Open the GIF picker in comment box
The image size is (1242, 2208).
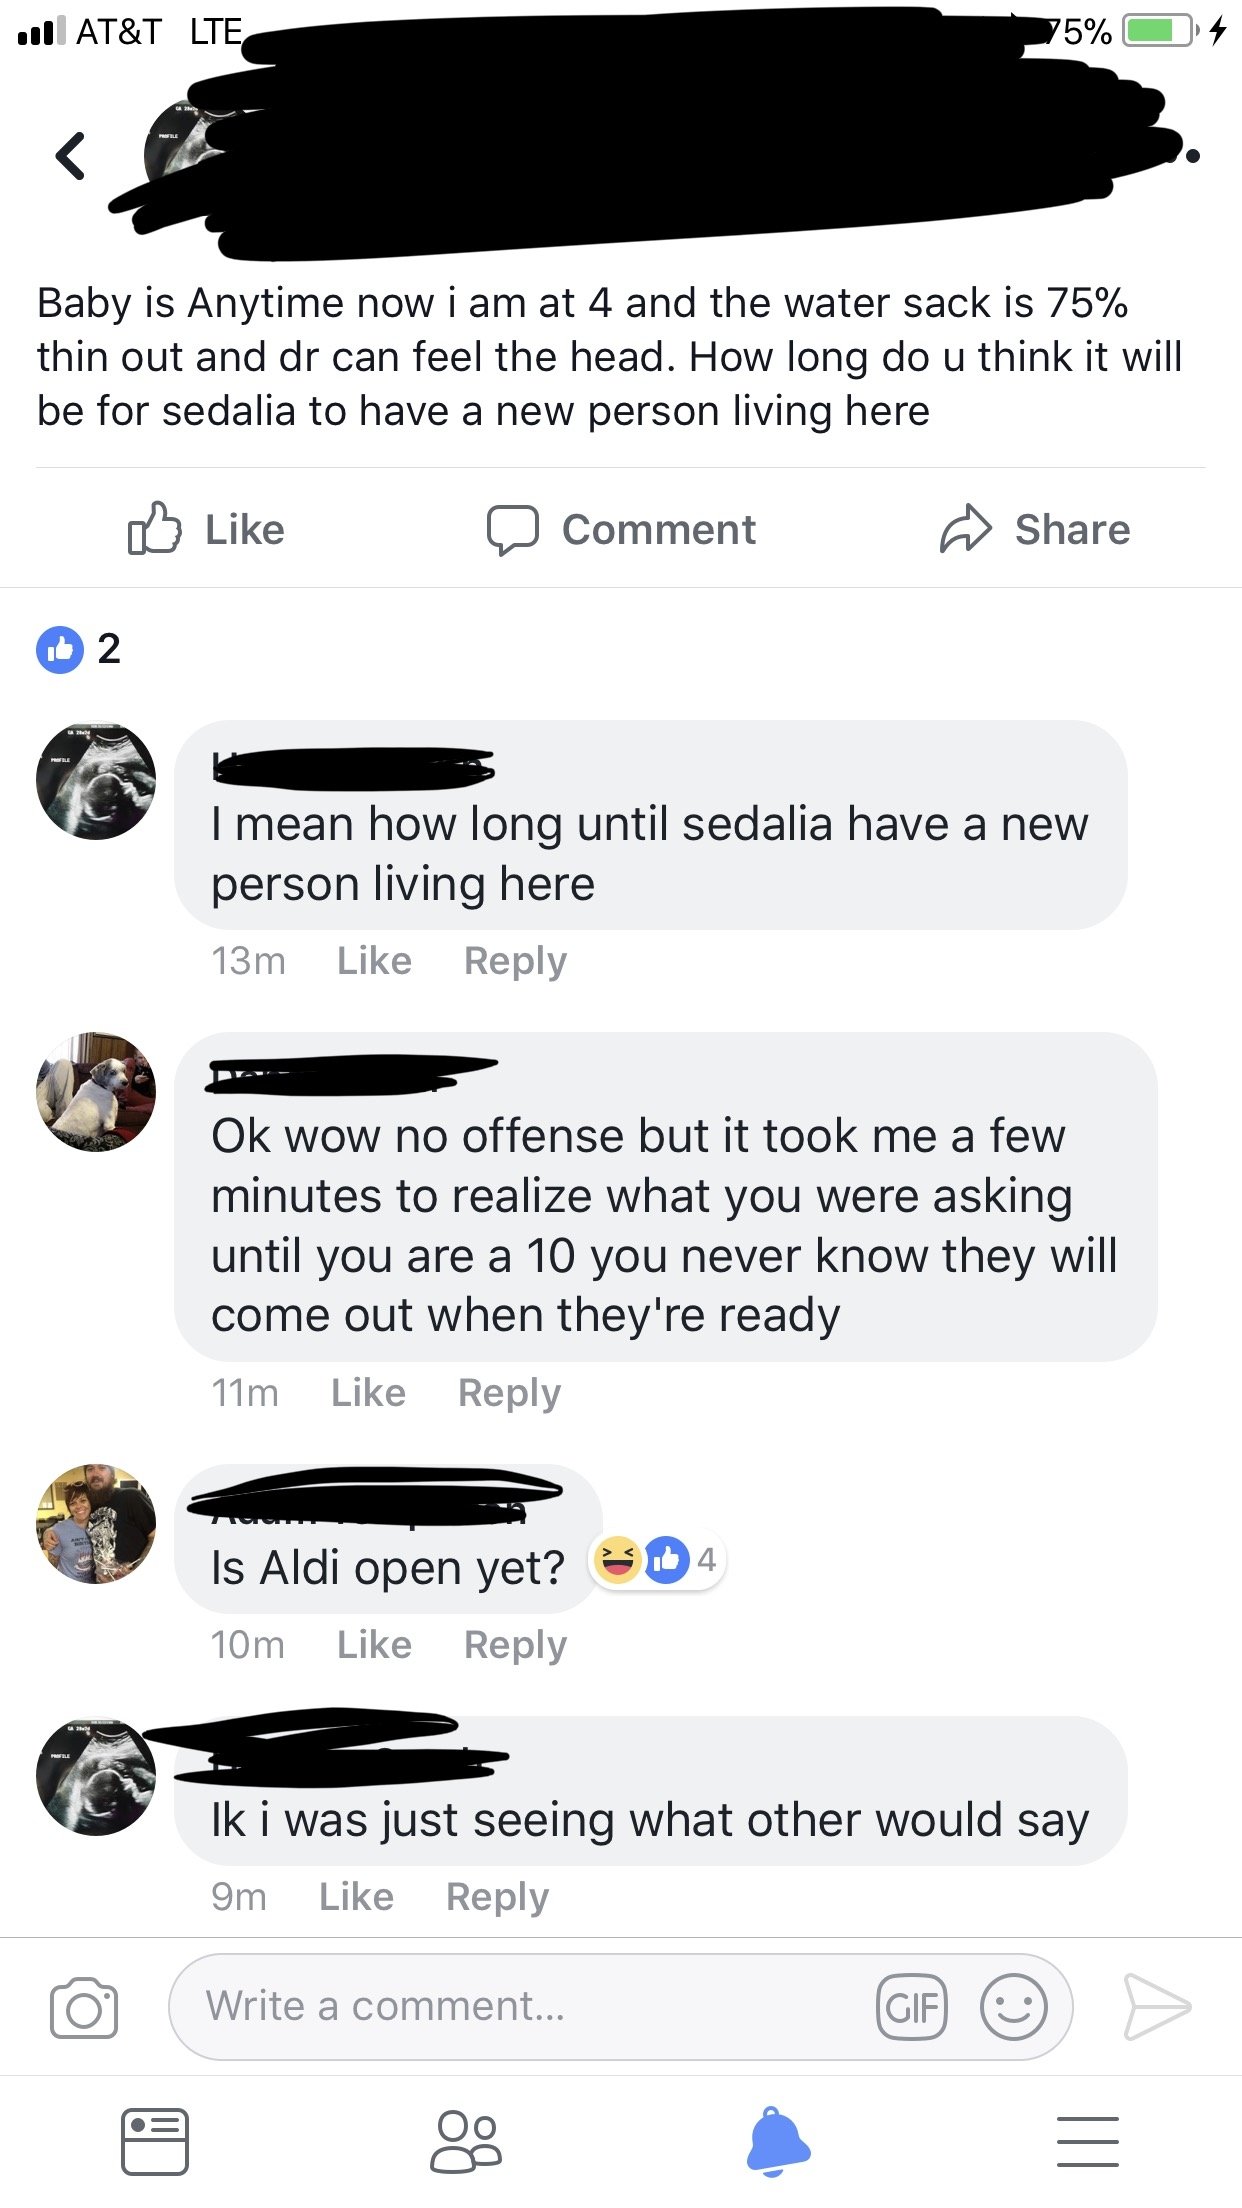pyautogui.click(x=912, y=2007)
